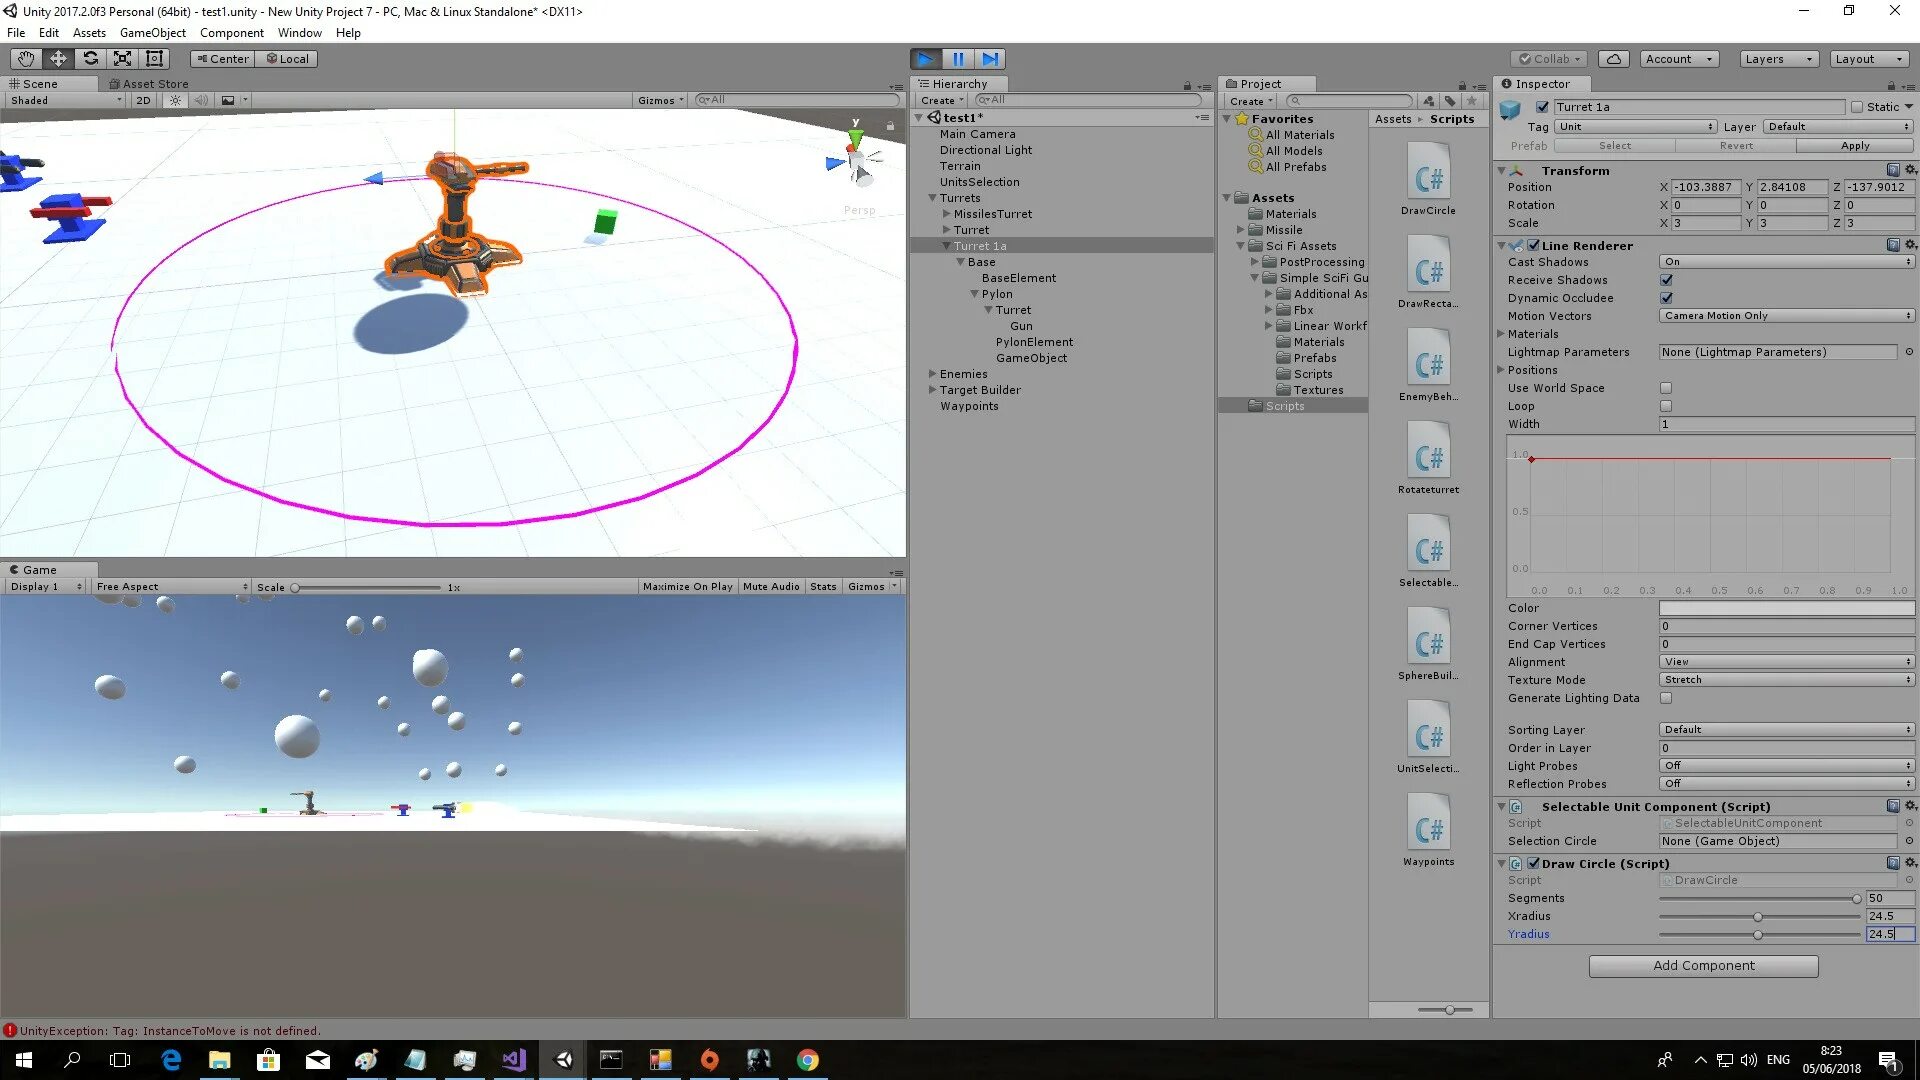Click the Pause button
Image resolution: width=1920 pixels, height=1080 pixels.
(x=957, y=59)
